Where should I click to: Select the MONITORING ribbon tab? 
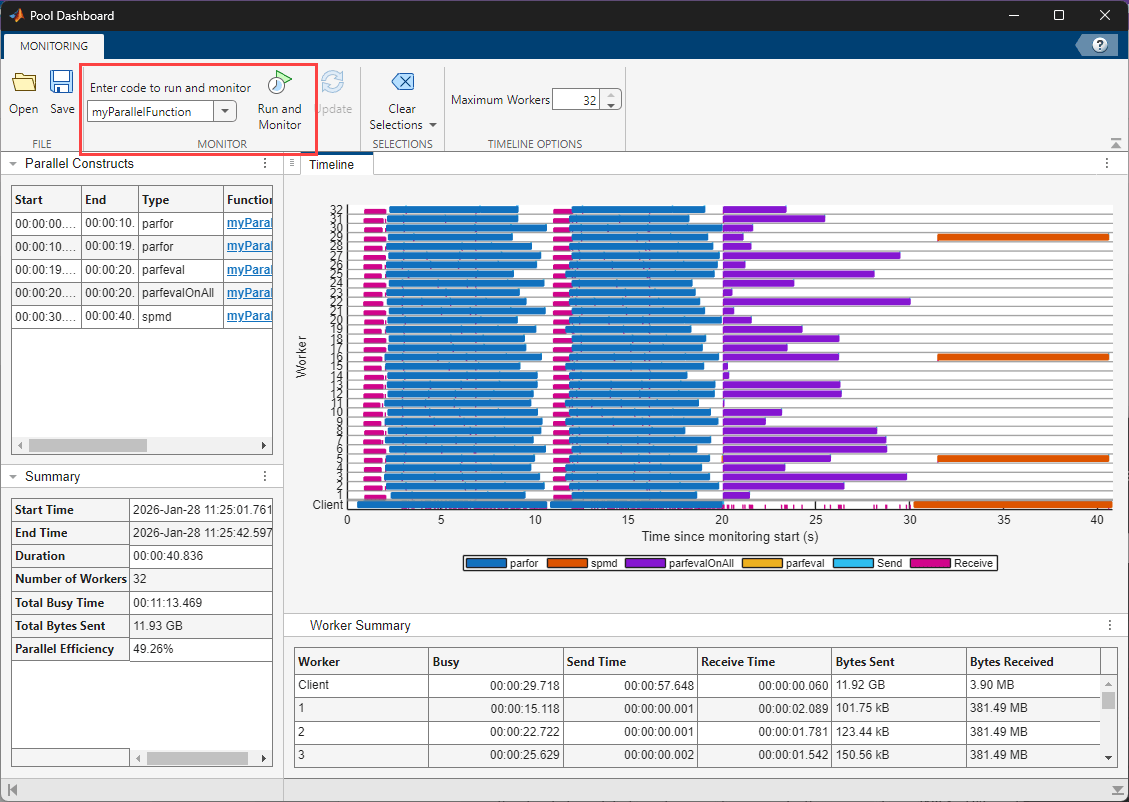54,46
